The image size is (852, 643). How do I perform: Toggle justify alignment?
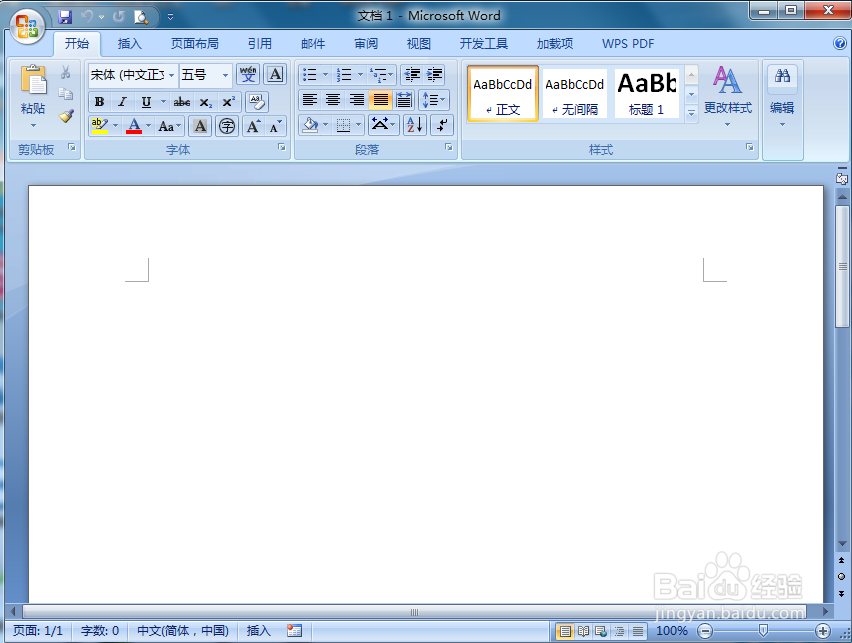(x=380, y=99)
